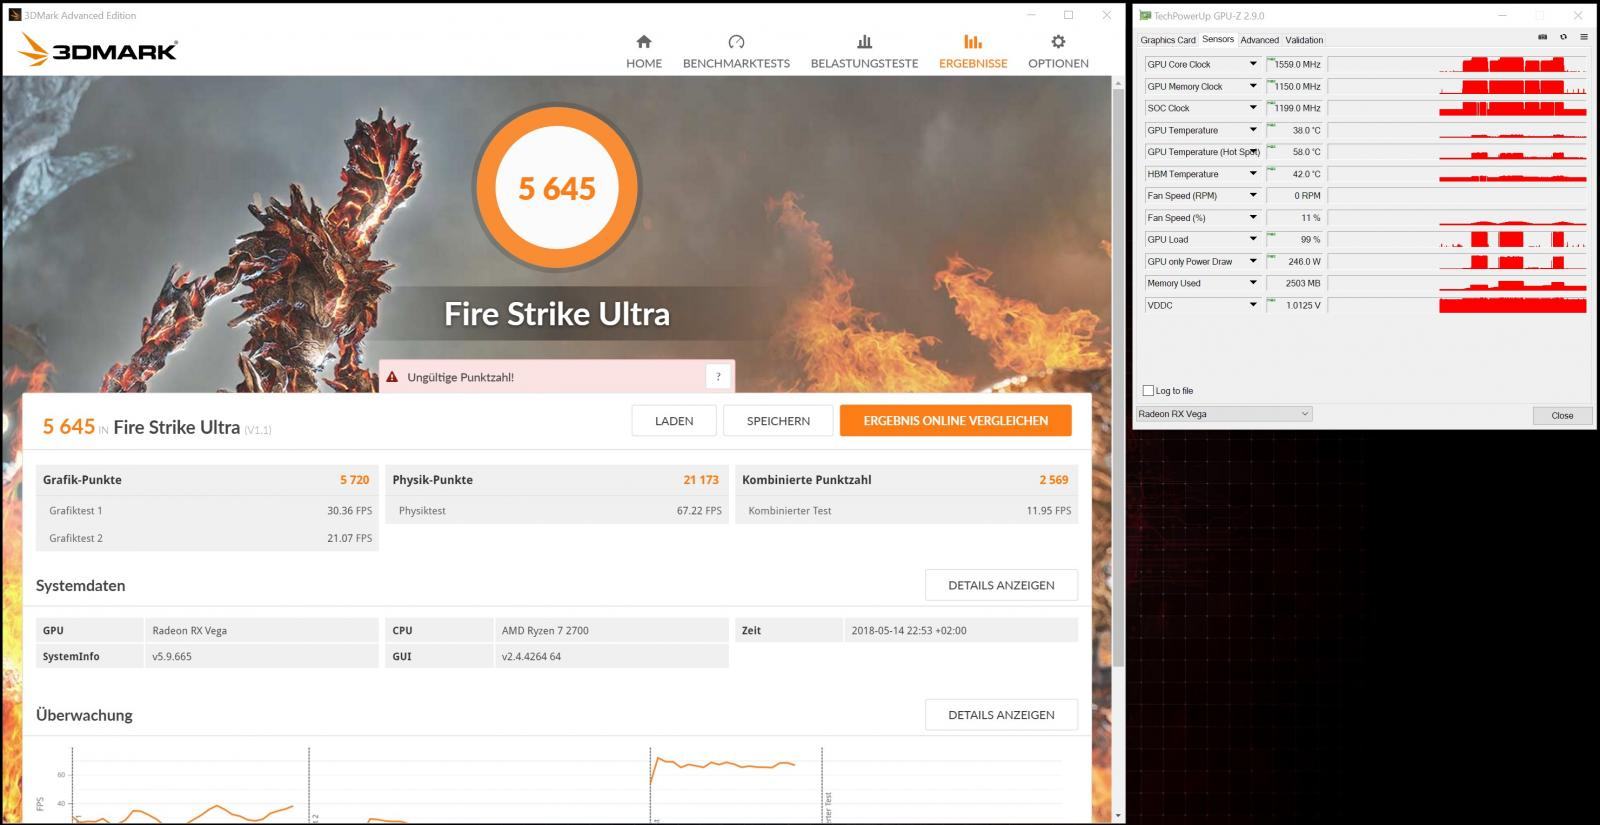The image size is (1600, 825).
Task: Click the GPU-Z Close button
Action: (1562, 415)
